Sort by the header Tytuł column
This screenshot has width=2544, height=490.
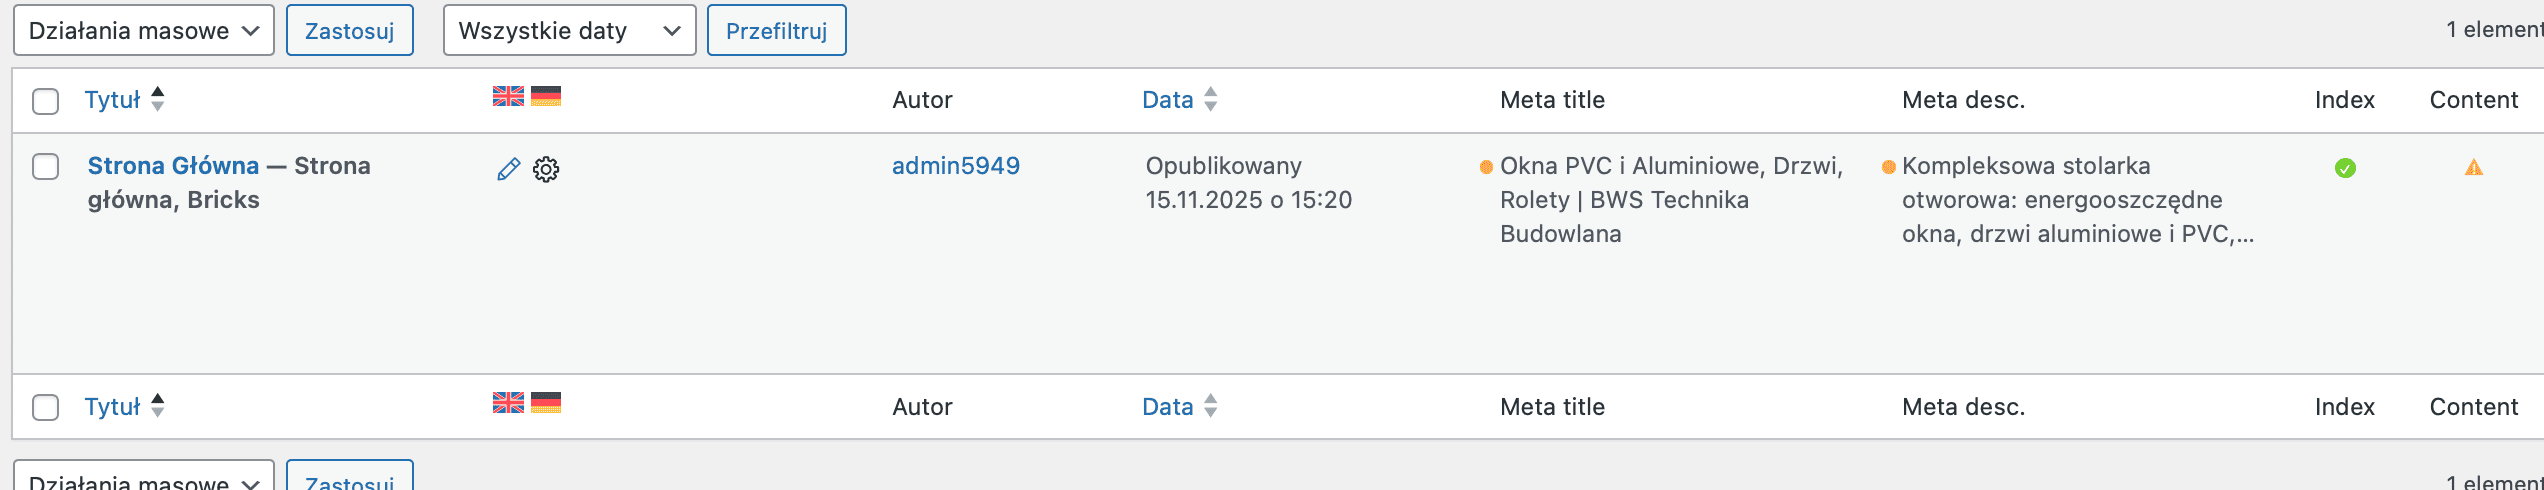point(113,100)
